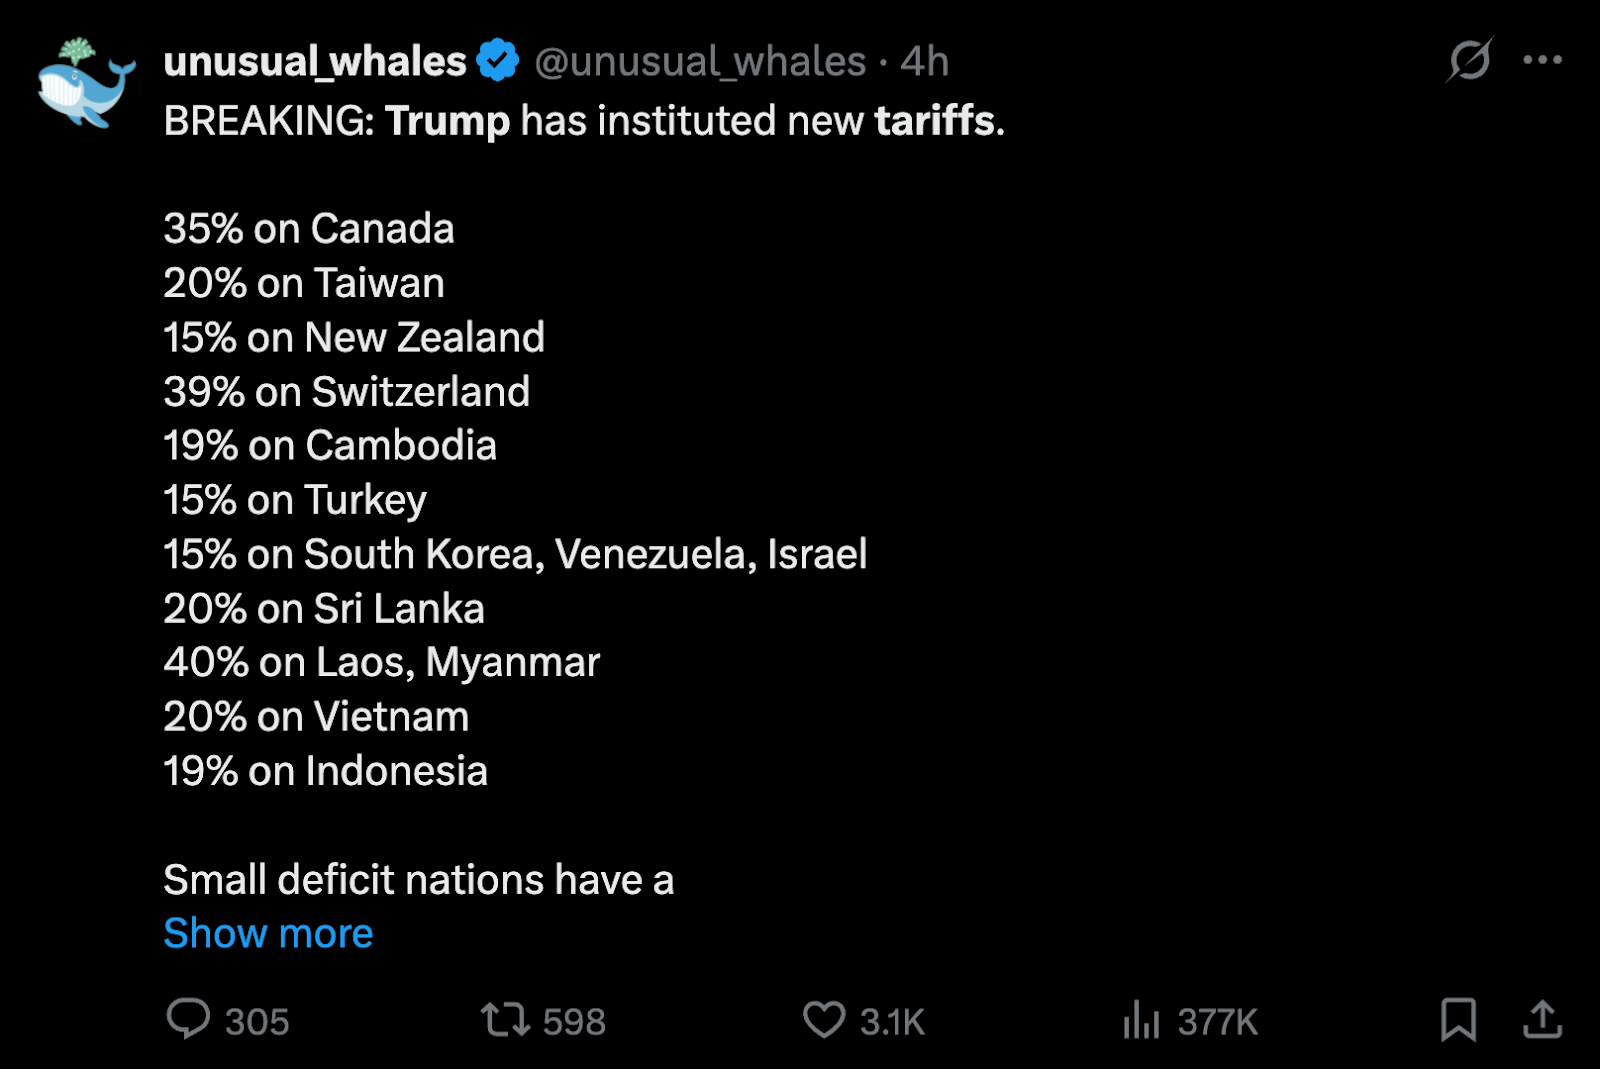Bookmark the post with the bookmark icon

[1458, 1020]
